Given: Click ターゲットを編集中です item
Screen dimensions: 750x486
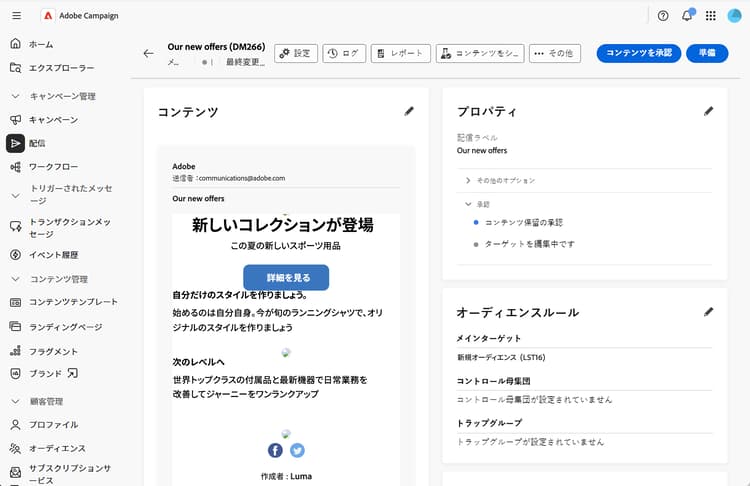Looking at the screenshot, I should [529, 244].
